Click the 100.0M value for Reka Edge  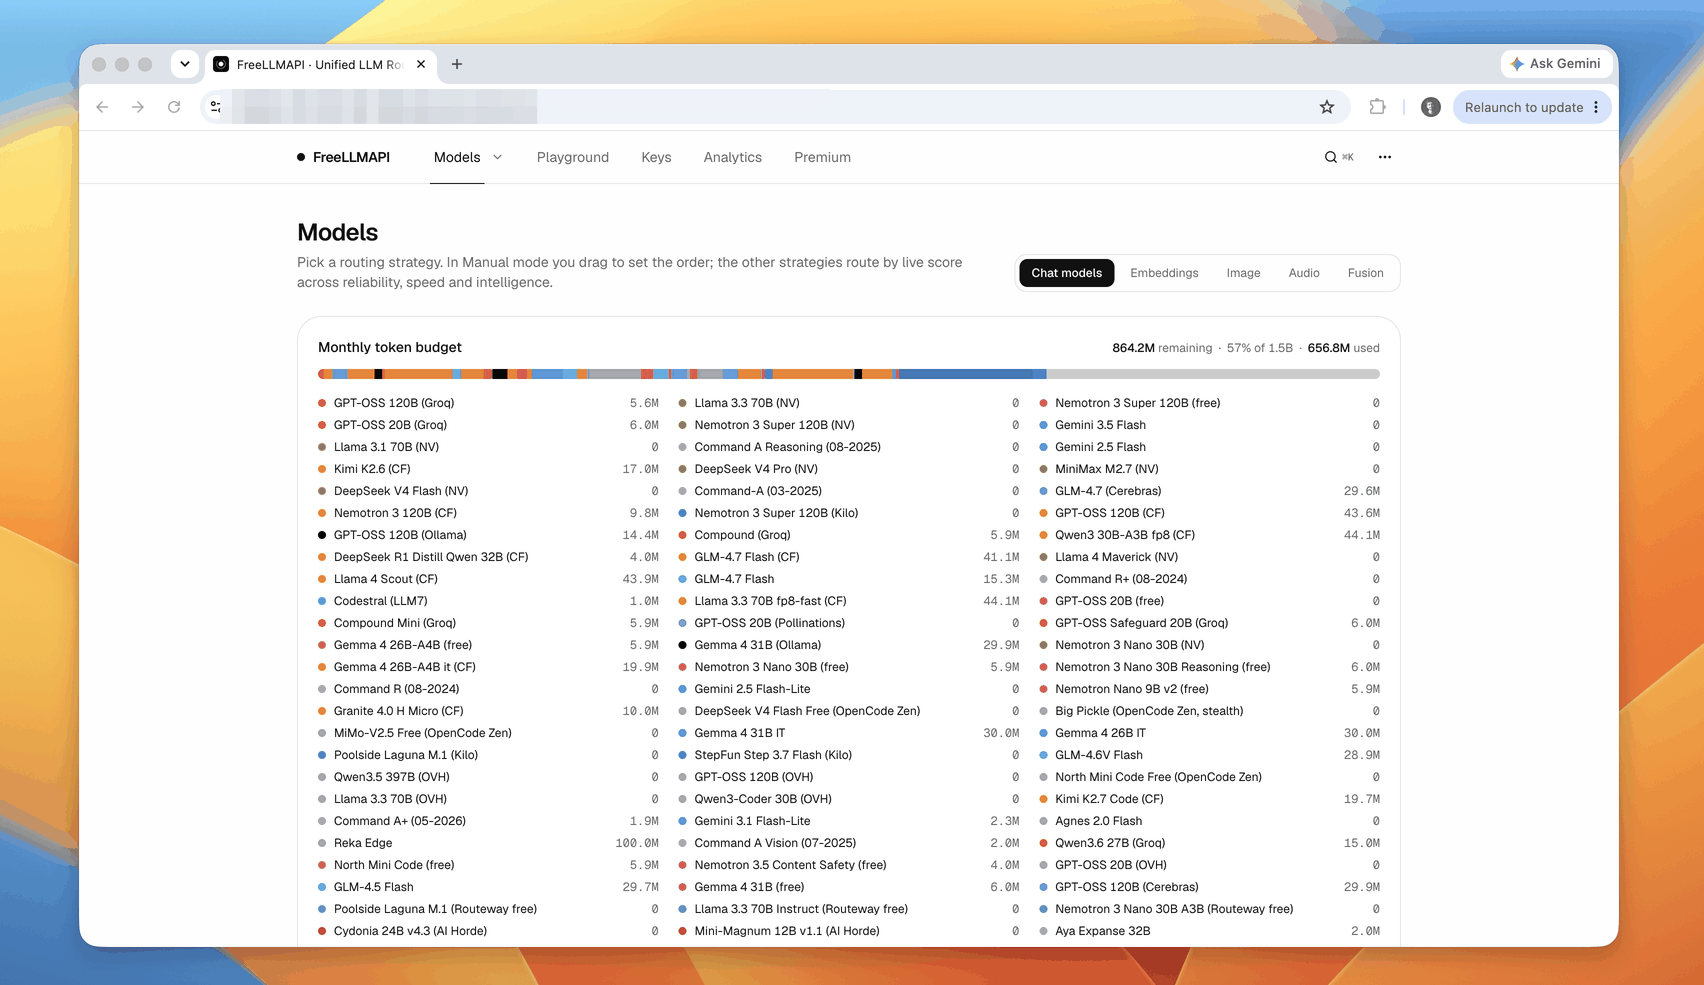click(x=637, y=843)
